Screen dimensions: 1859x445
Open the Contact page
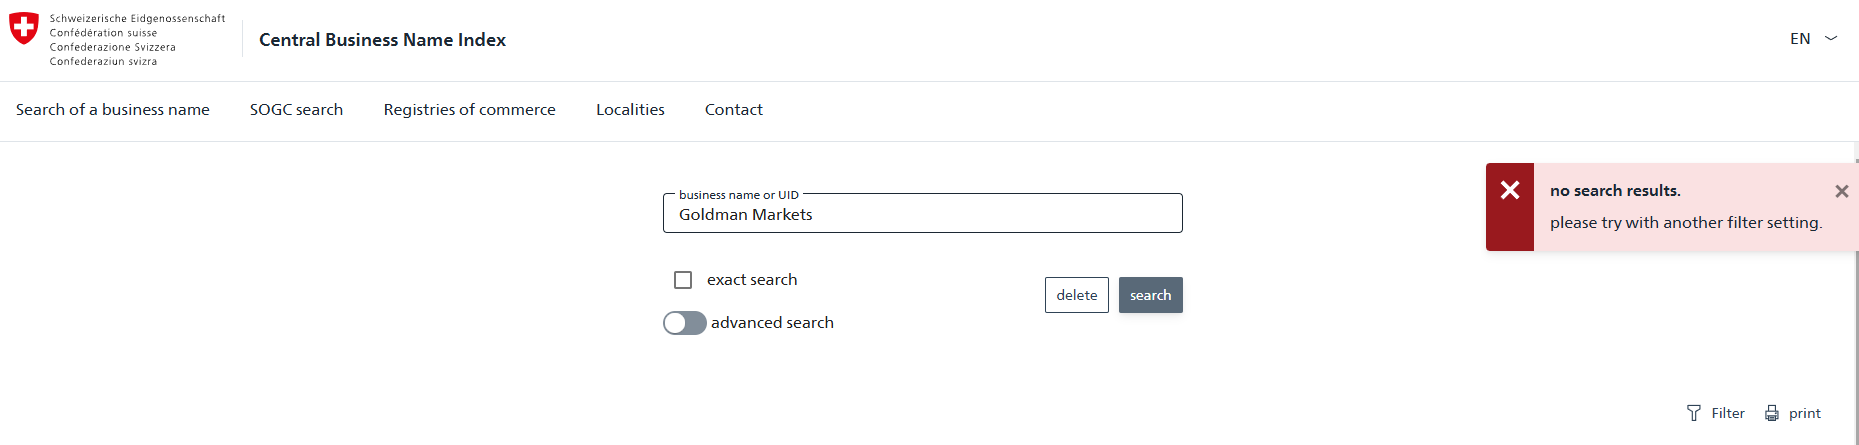(x=733, y=110)
